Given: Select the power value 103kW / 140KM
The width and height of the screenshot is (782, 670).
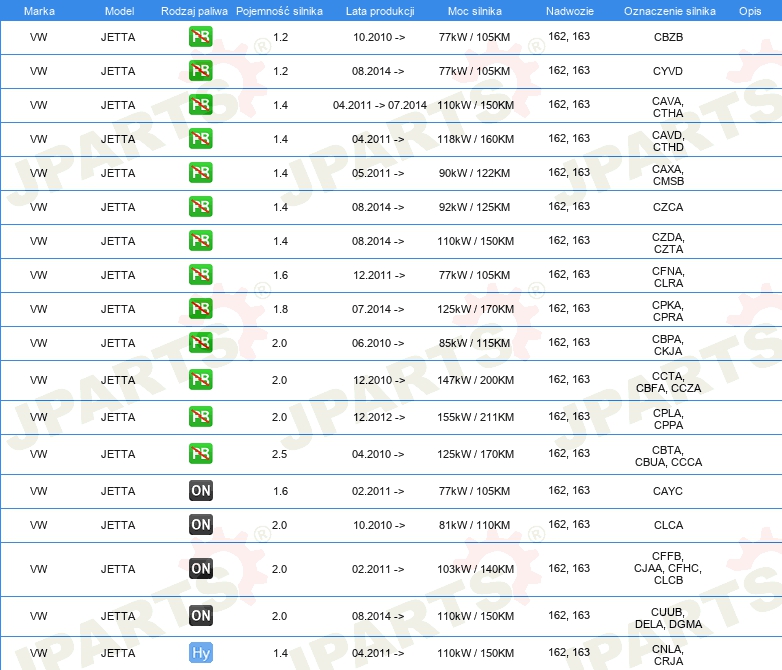Looking at the screenshot, I should point(475,569).
